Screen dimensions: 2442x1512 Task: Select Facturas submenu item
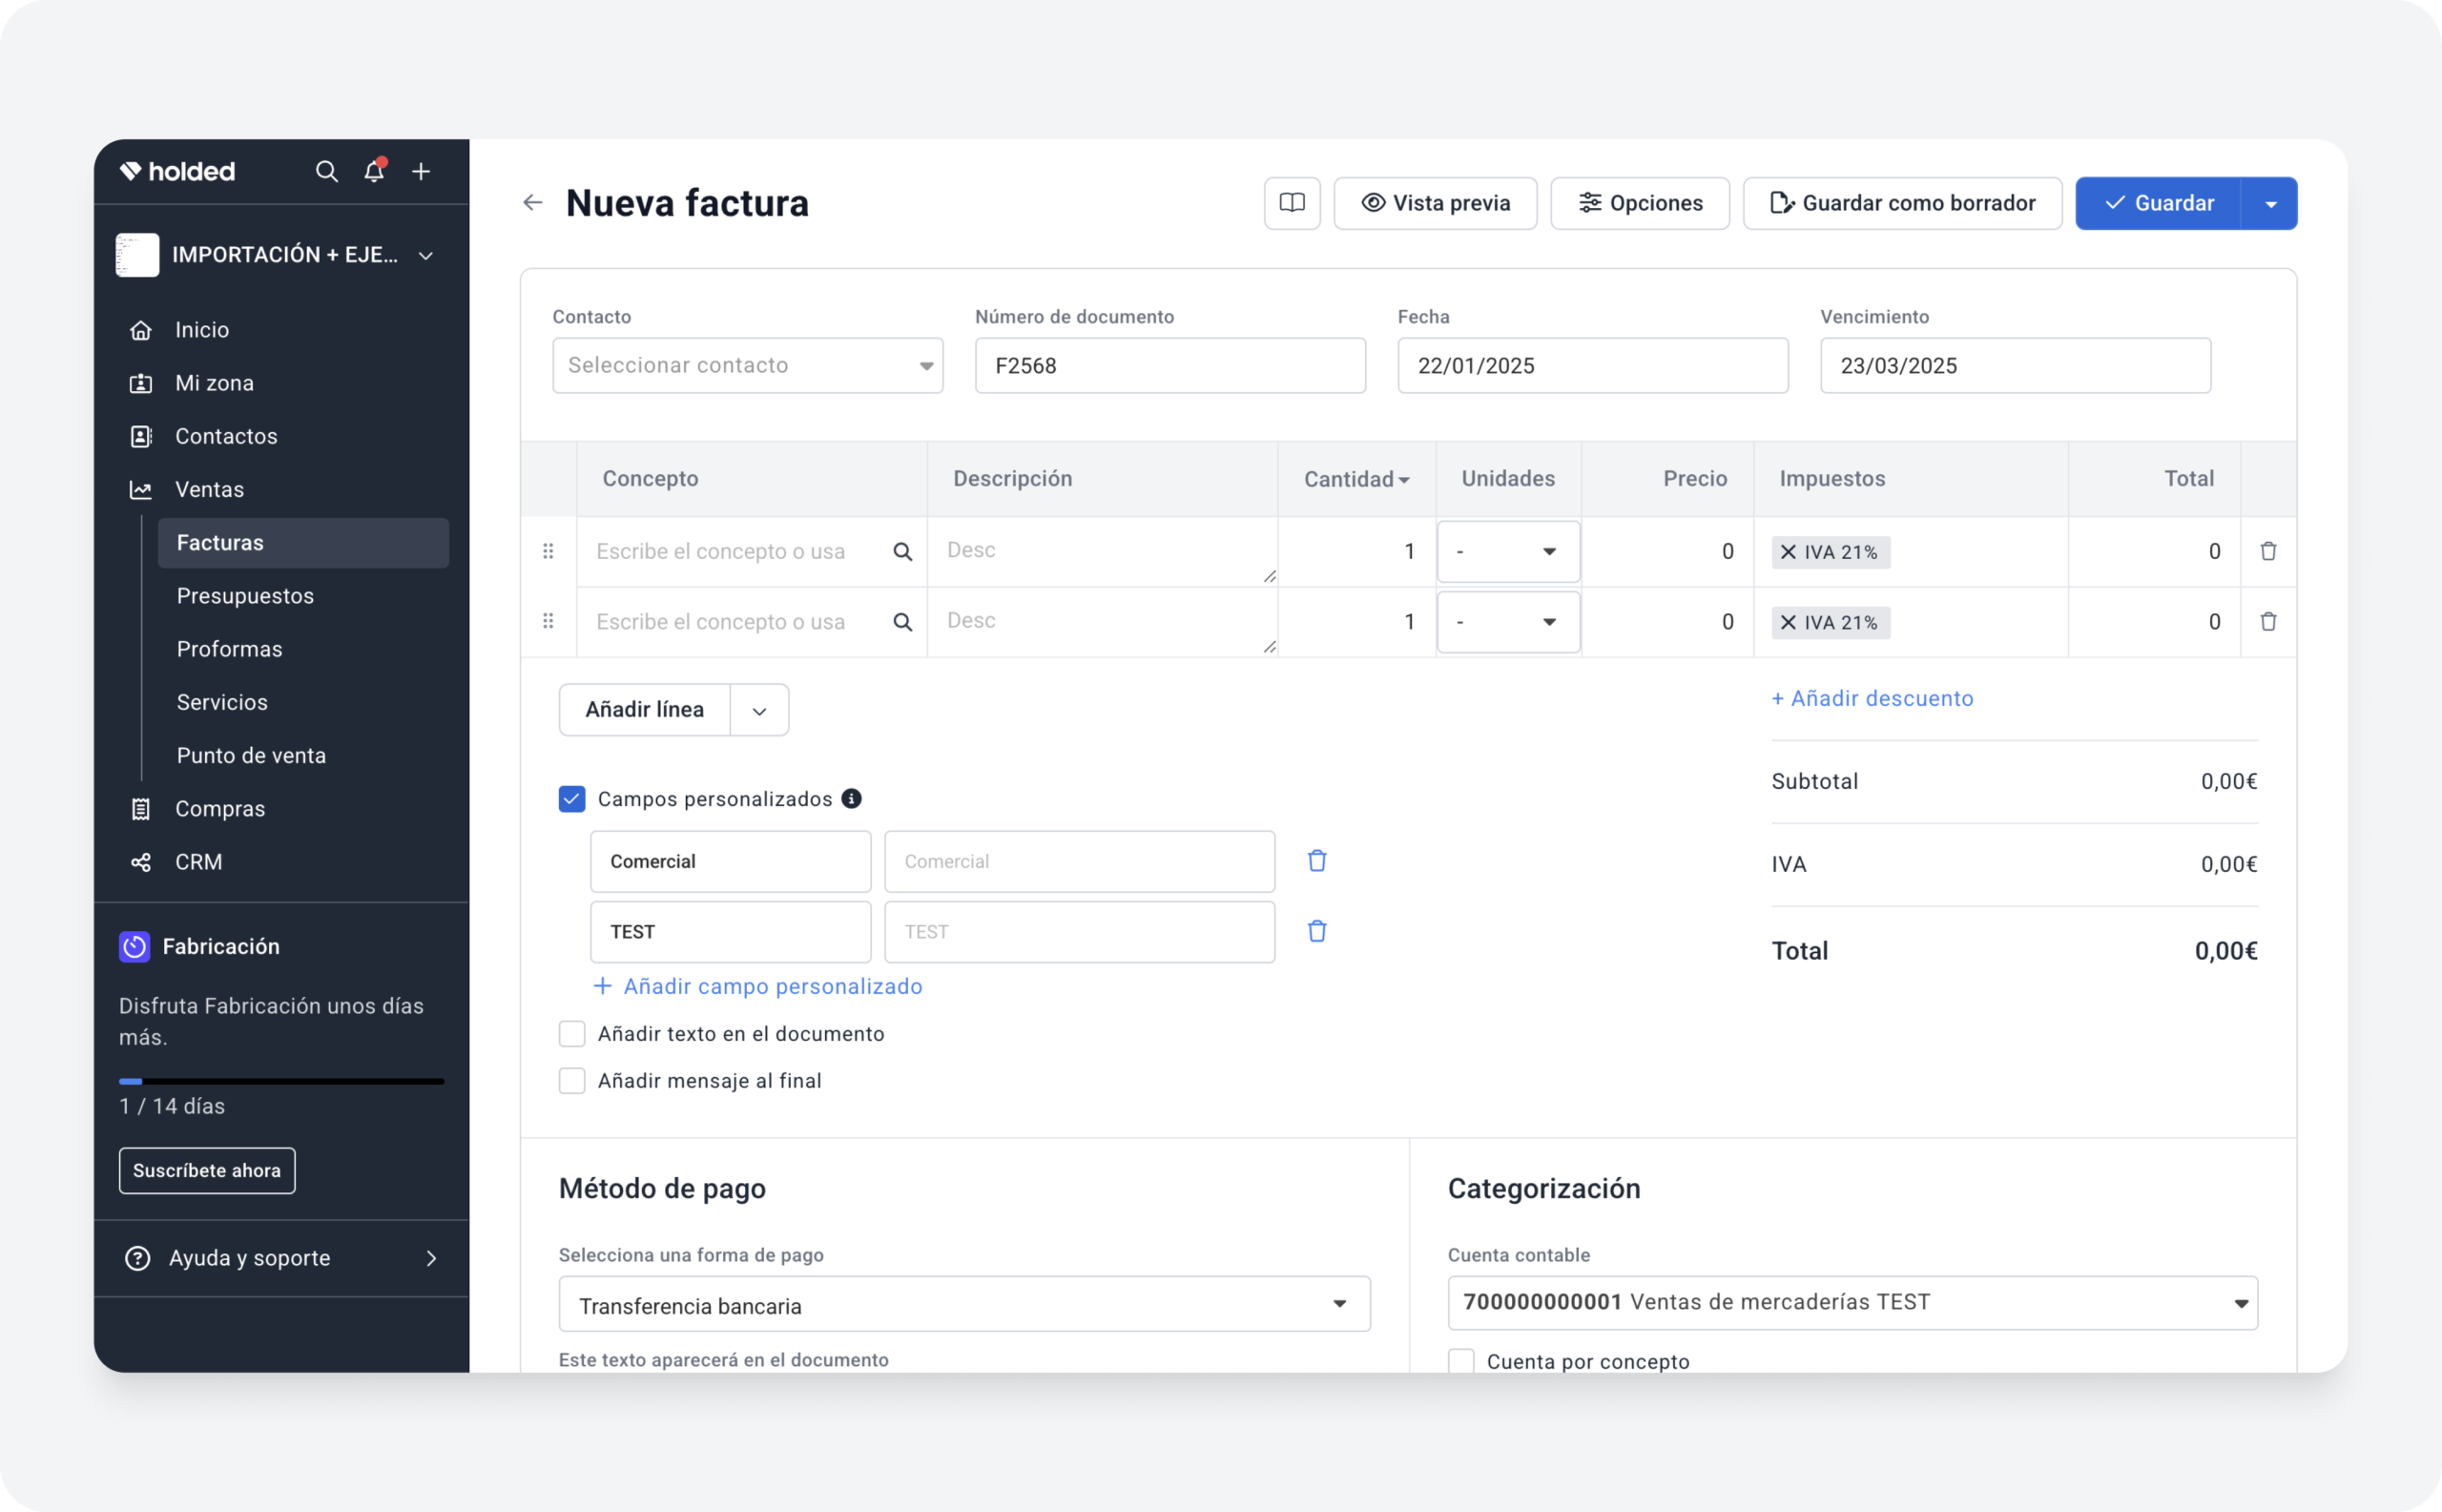click(x=303, y=542)
